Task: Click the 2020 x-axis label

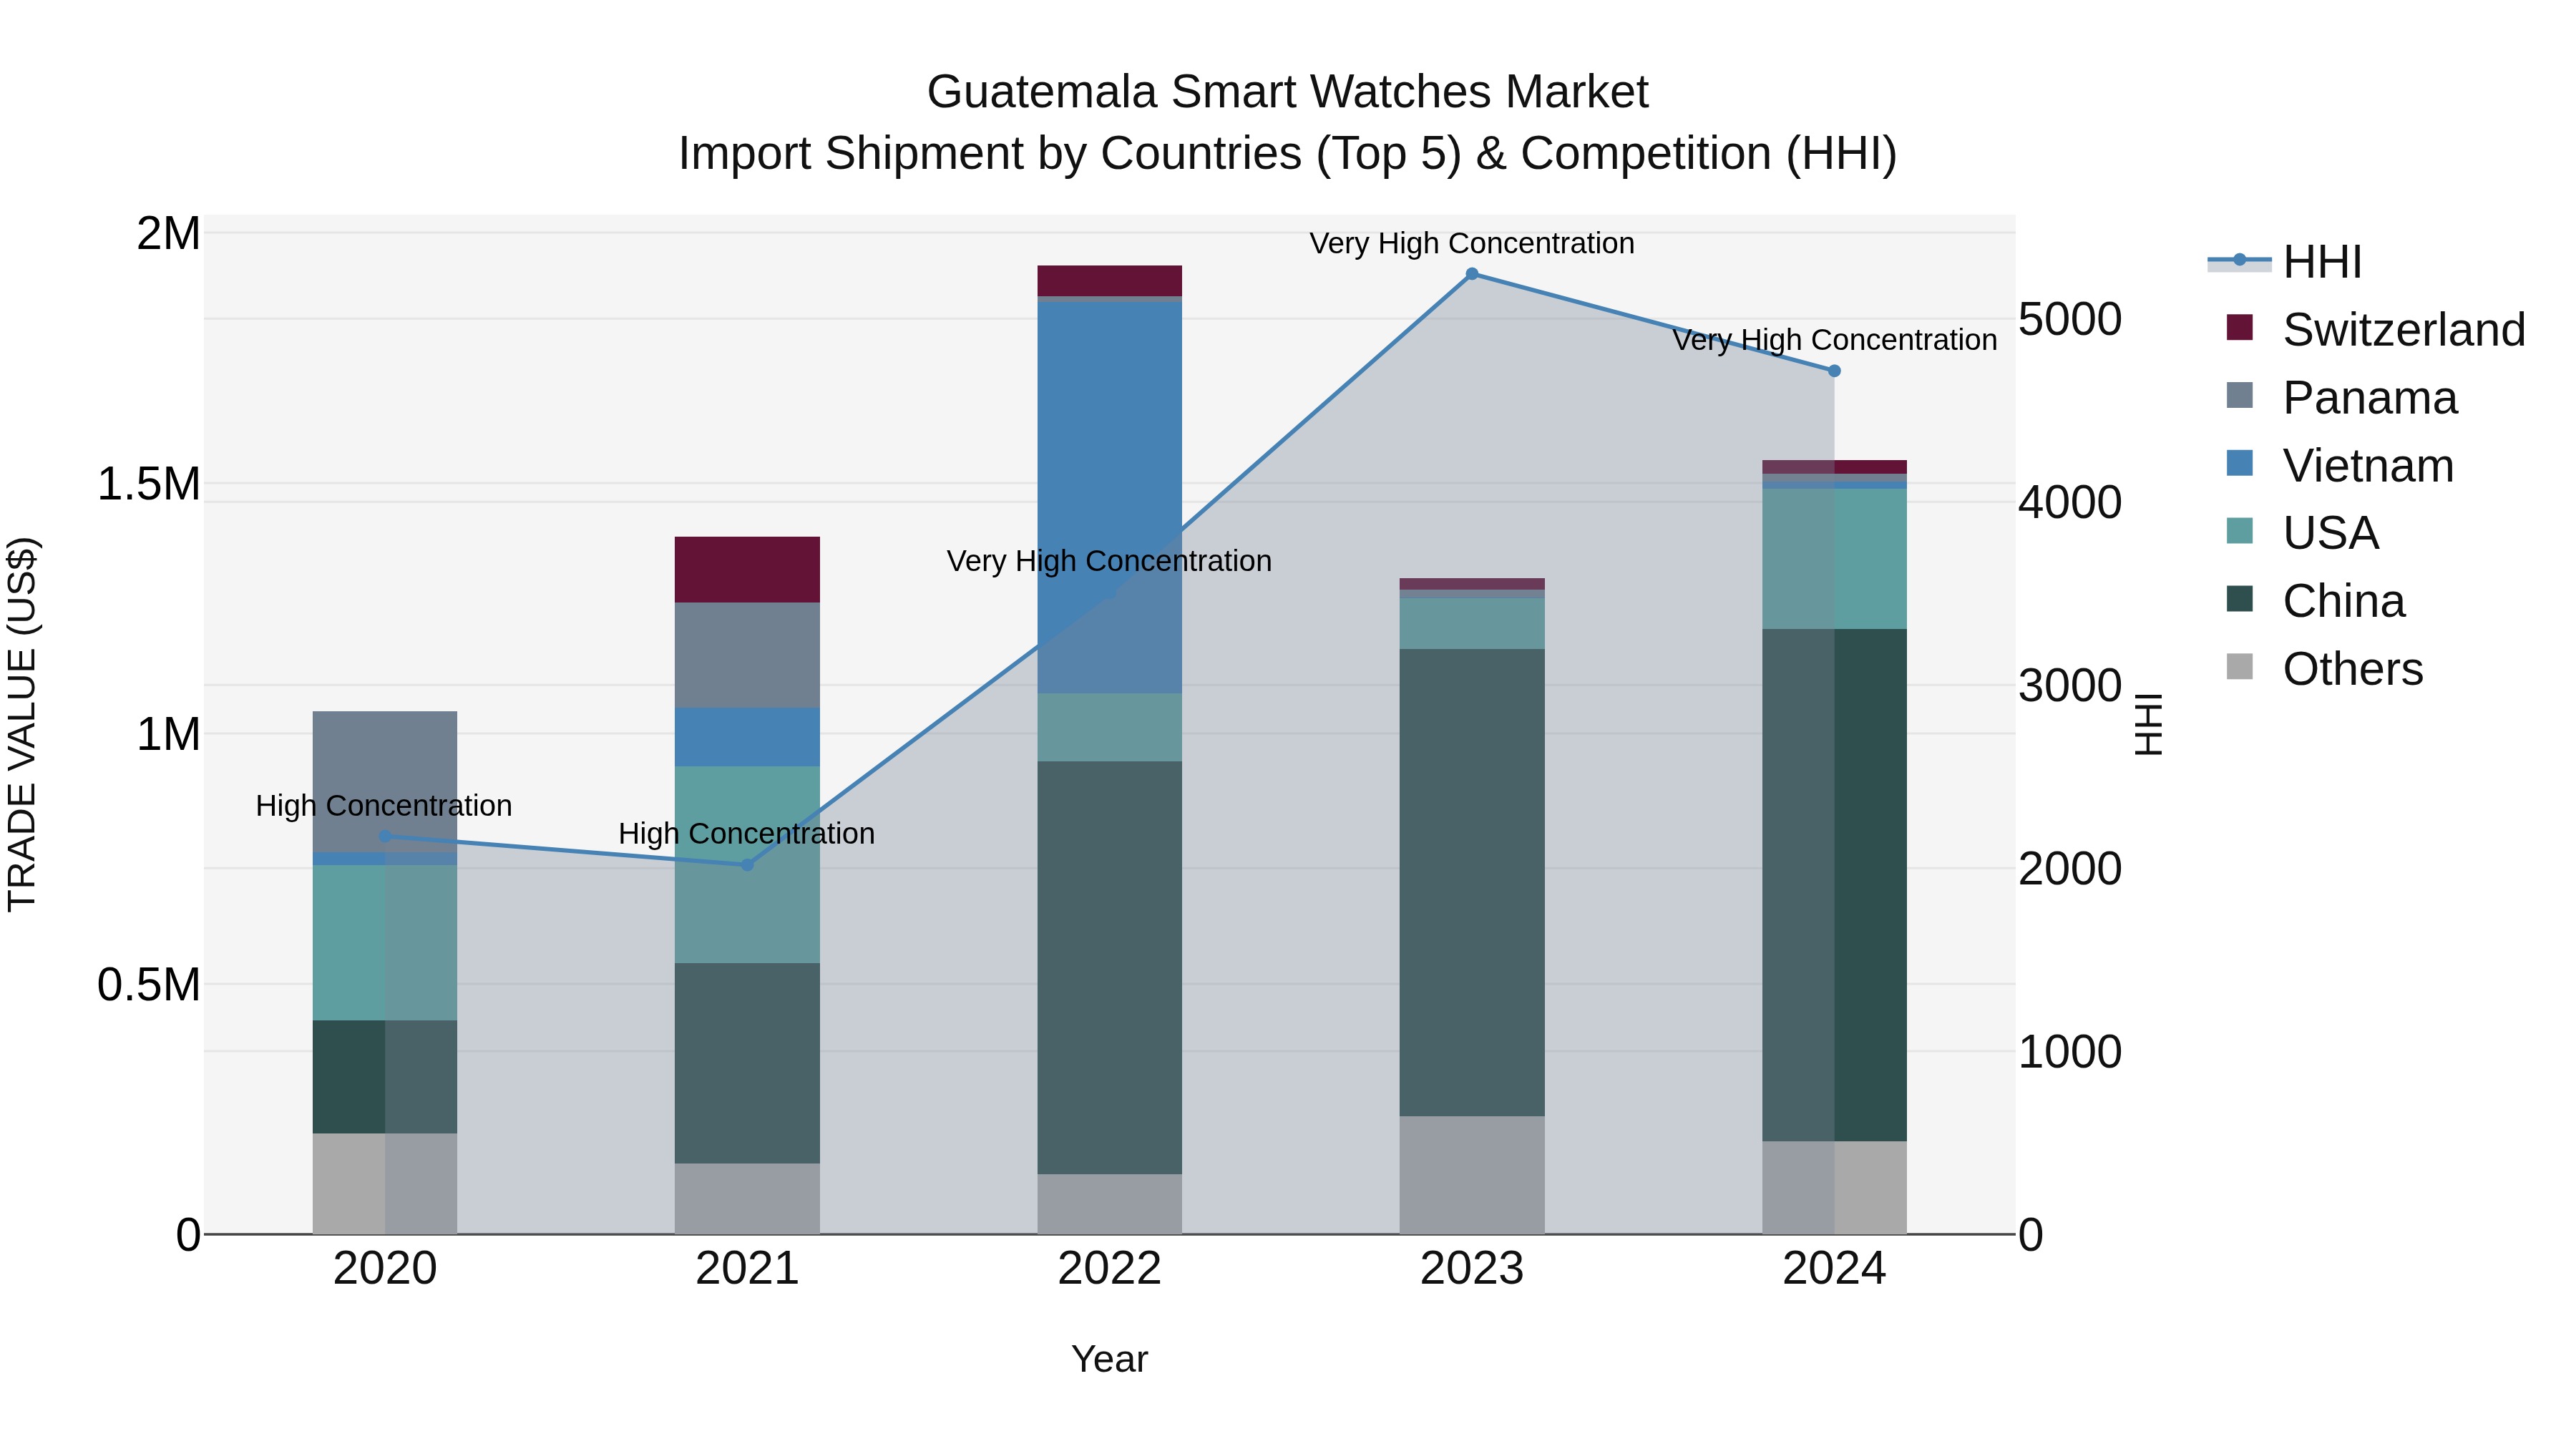Action: [385, 1269]
